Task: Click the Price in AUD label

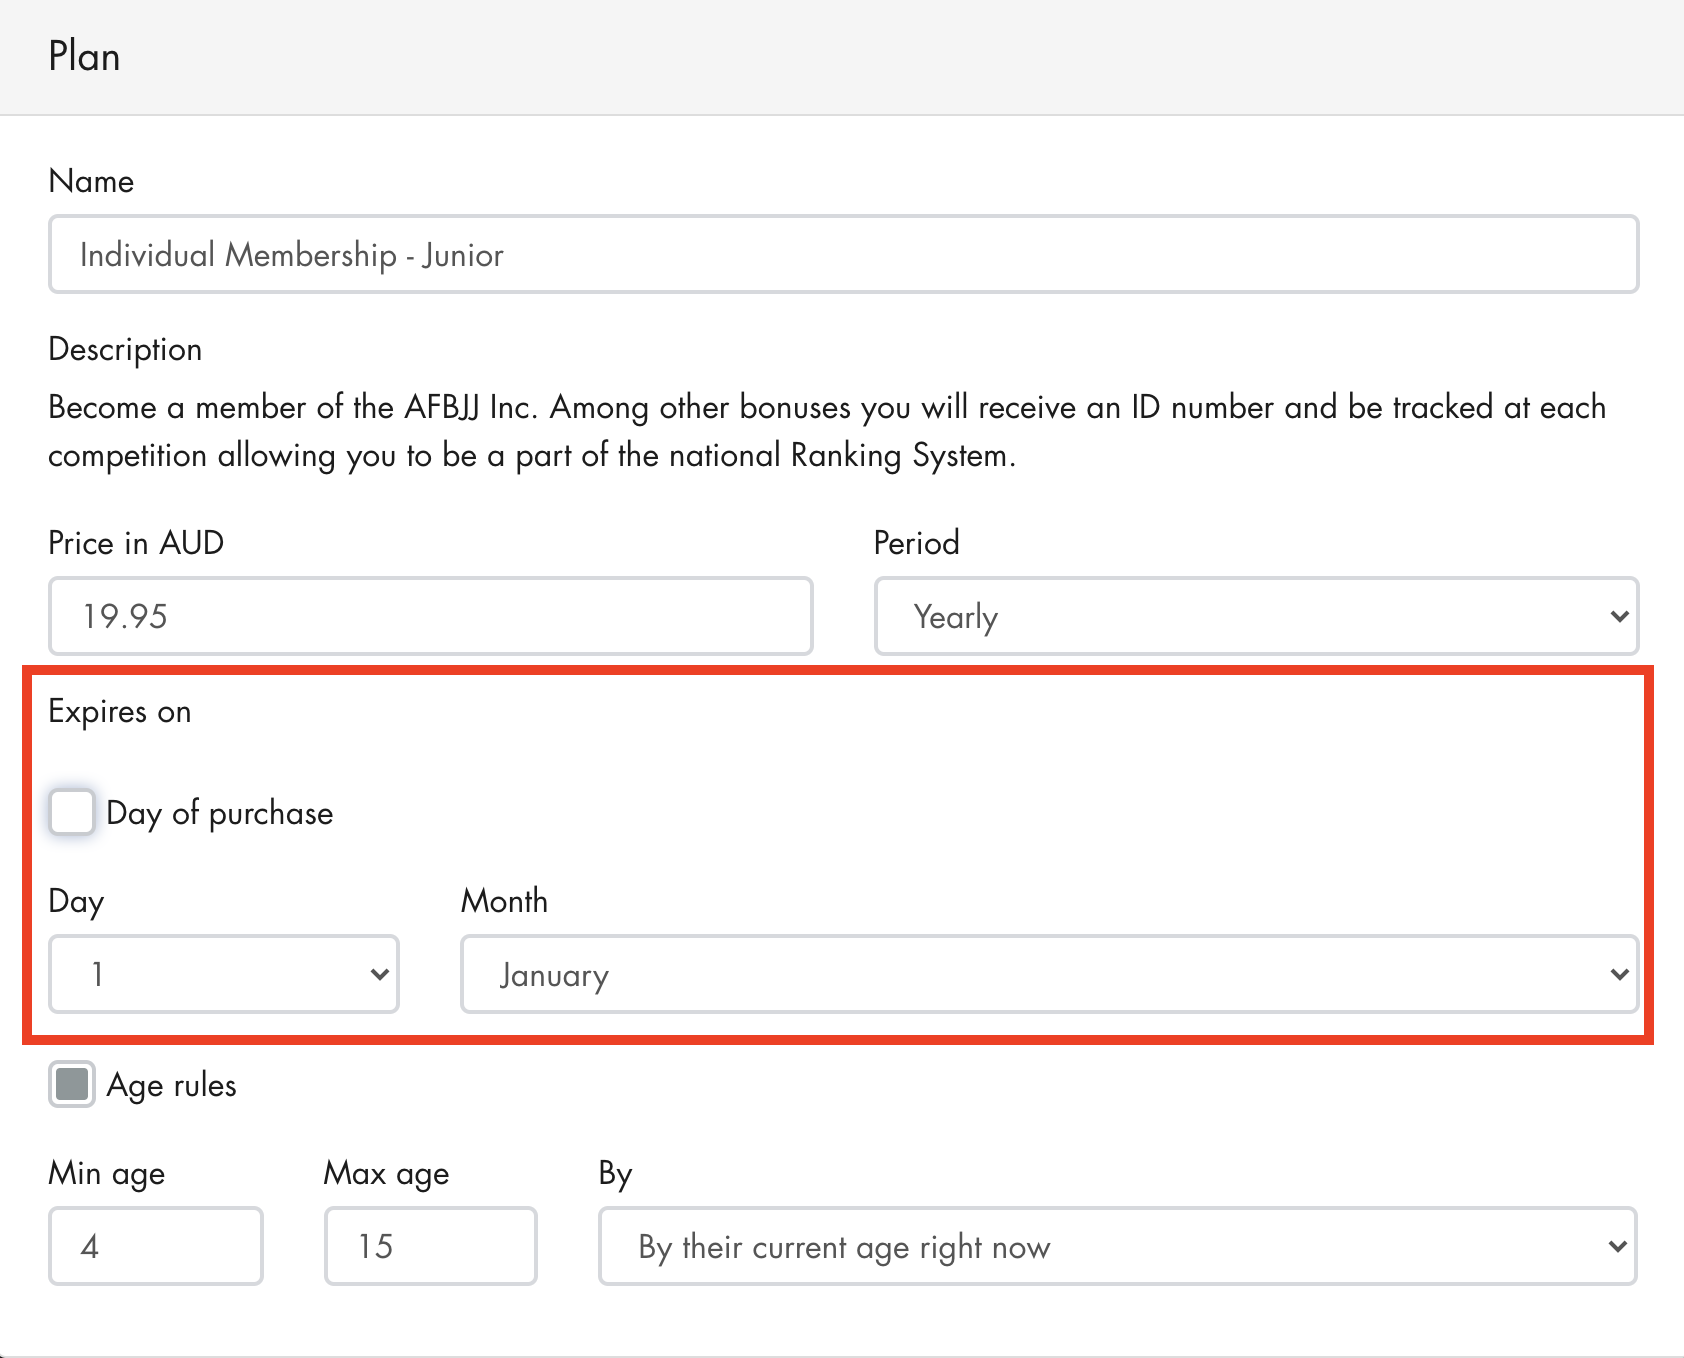Action: [x=136, y=543]
